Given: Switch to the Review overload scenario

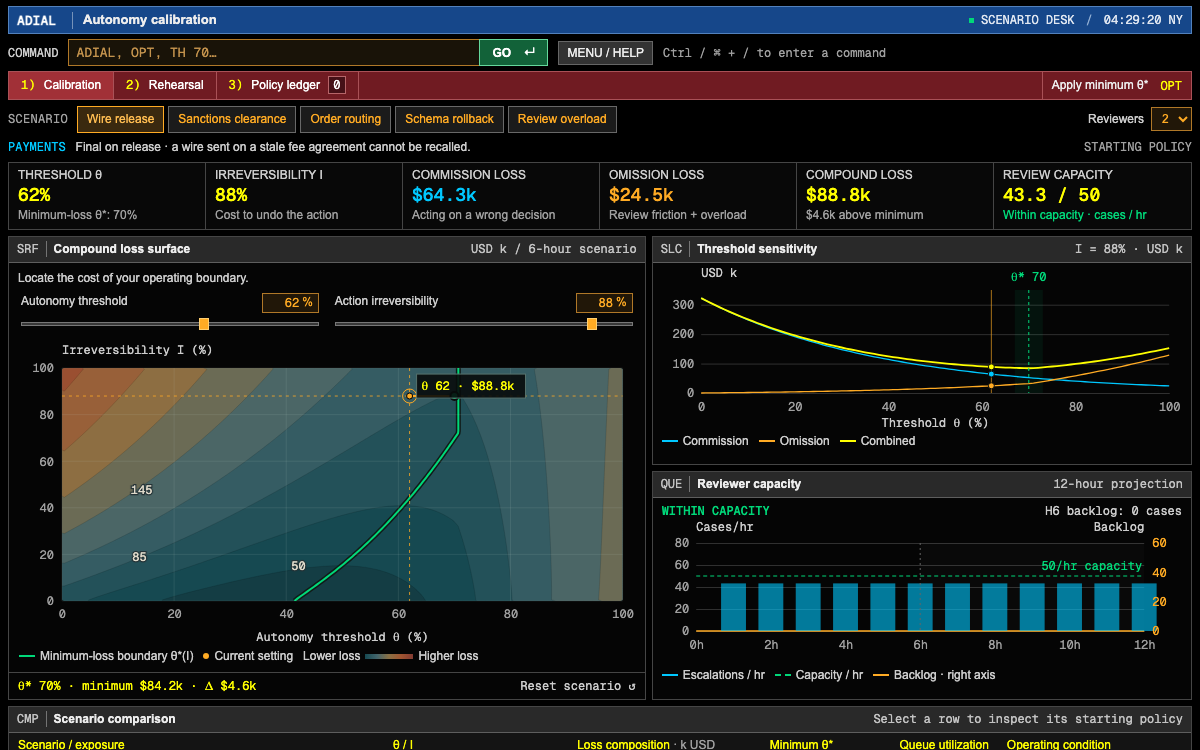Looking at the screenshot, I should pos(562,119).
